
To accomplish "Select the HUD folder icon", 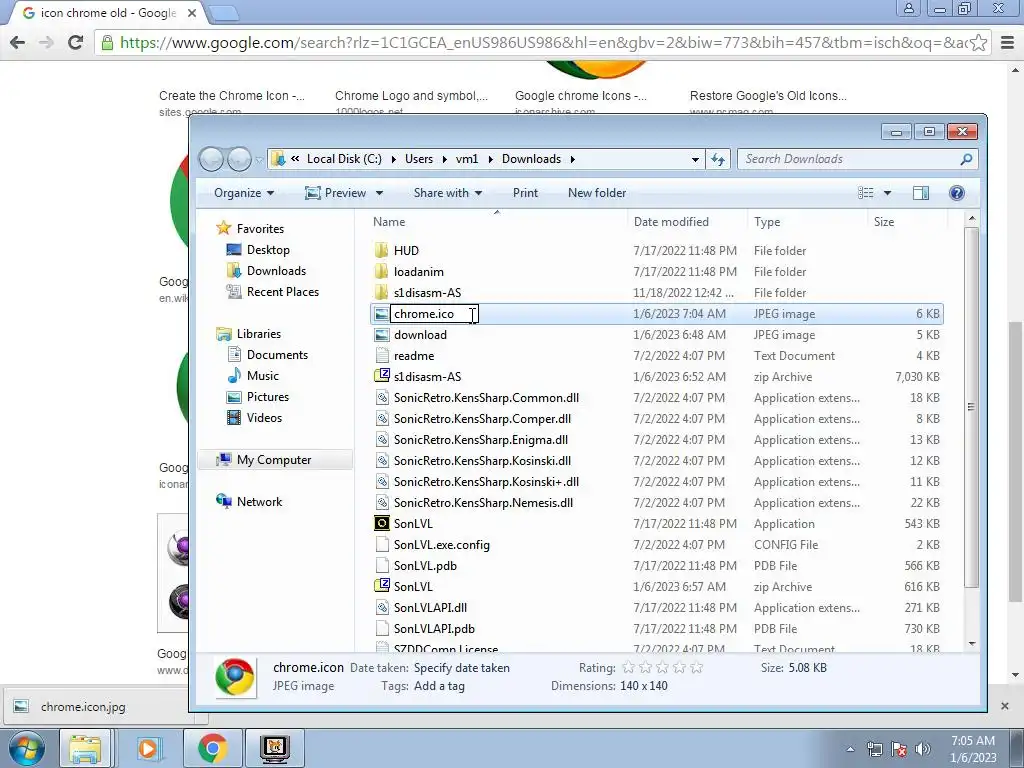I will [x=381, y=250].
